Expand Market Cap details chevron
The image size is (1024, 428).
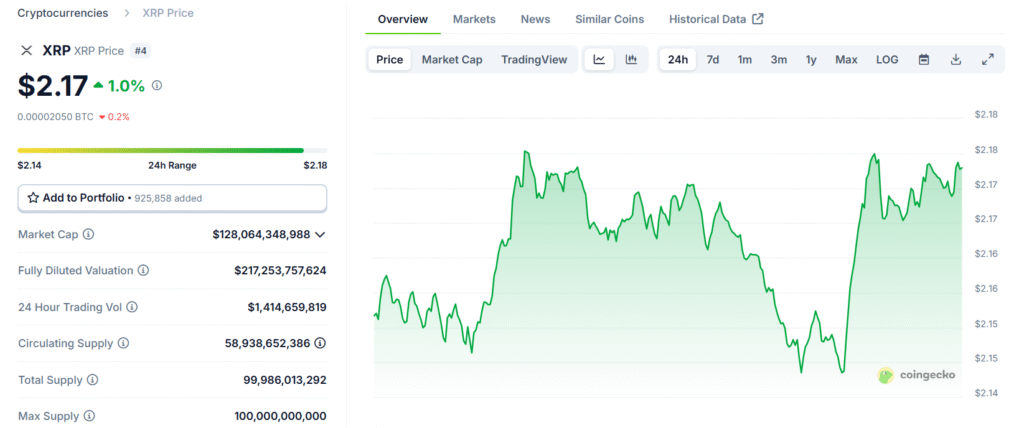320,235
